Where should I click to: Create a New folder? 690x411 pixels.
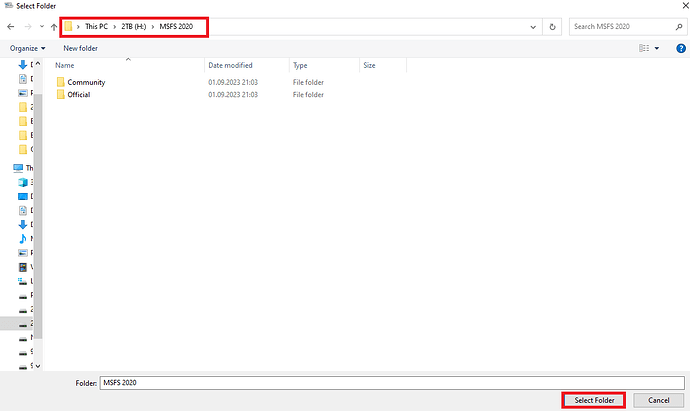[80, 48]
